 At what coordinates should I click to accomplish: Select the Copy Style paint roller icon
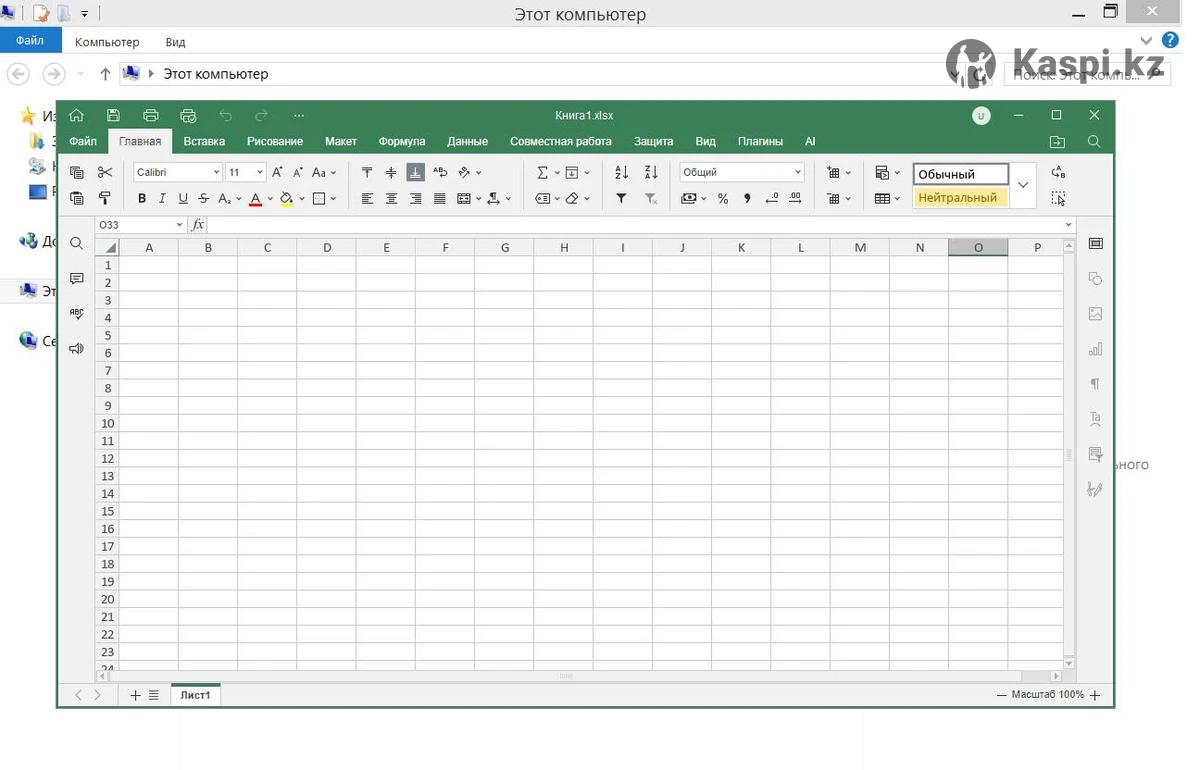[x=105, y=198]
